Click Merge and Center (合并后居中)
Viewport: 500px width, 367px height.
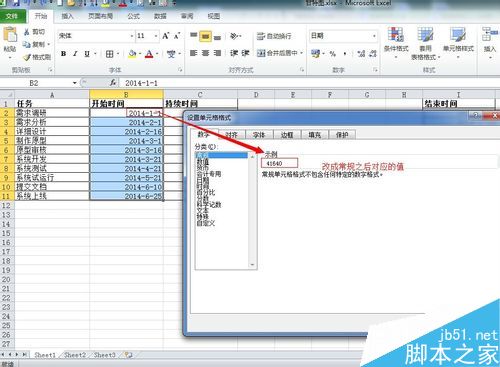coord(277,53)
